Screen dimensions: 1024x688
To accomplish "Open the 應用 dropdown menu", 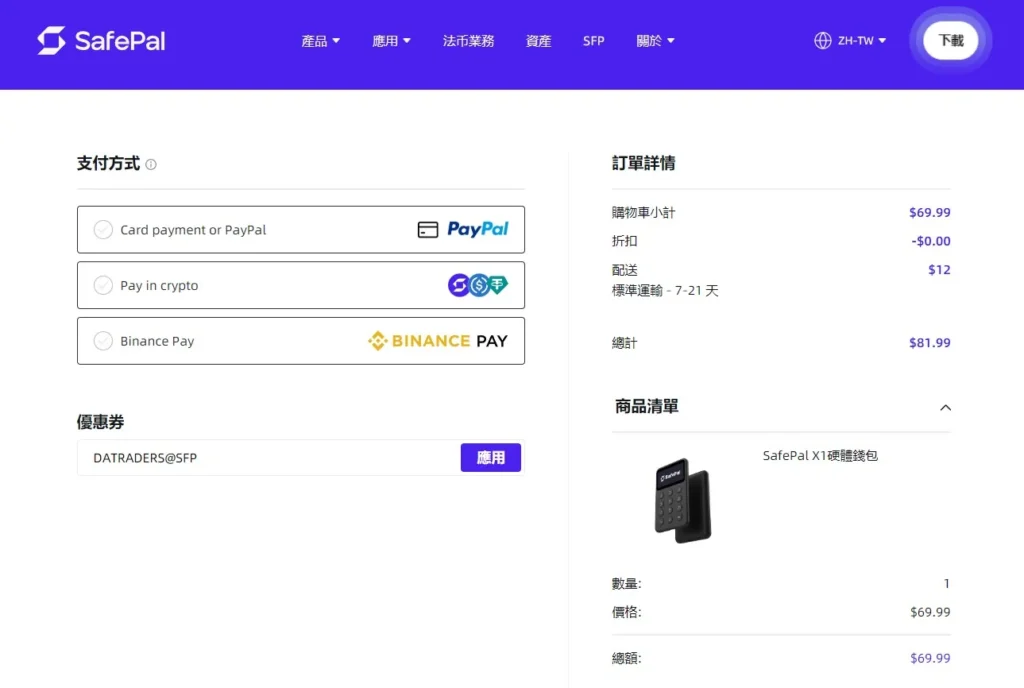I will pyautogui.click(x=391, y=41).
